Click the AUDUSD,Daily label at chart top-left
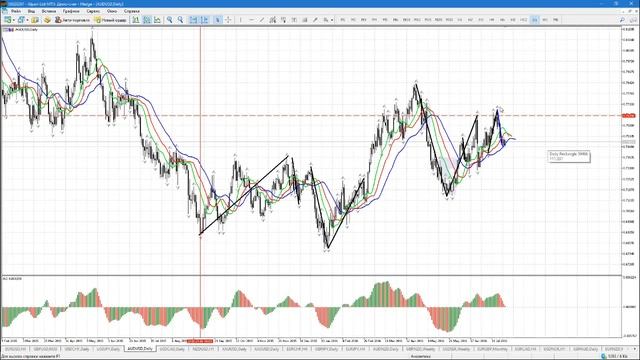 click(x=25, y=30)
